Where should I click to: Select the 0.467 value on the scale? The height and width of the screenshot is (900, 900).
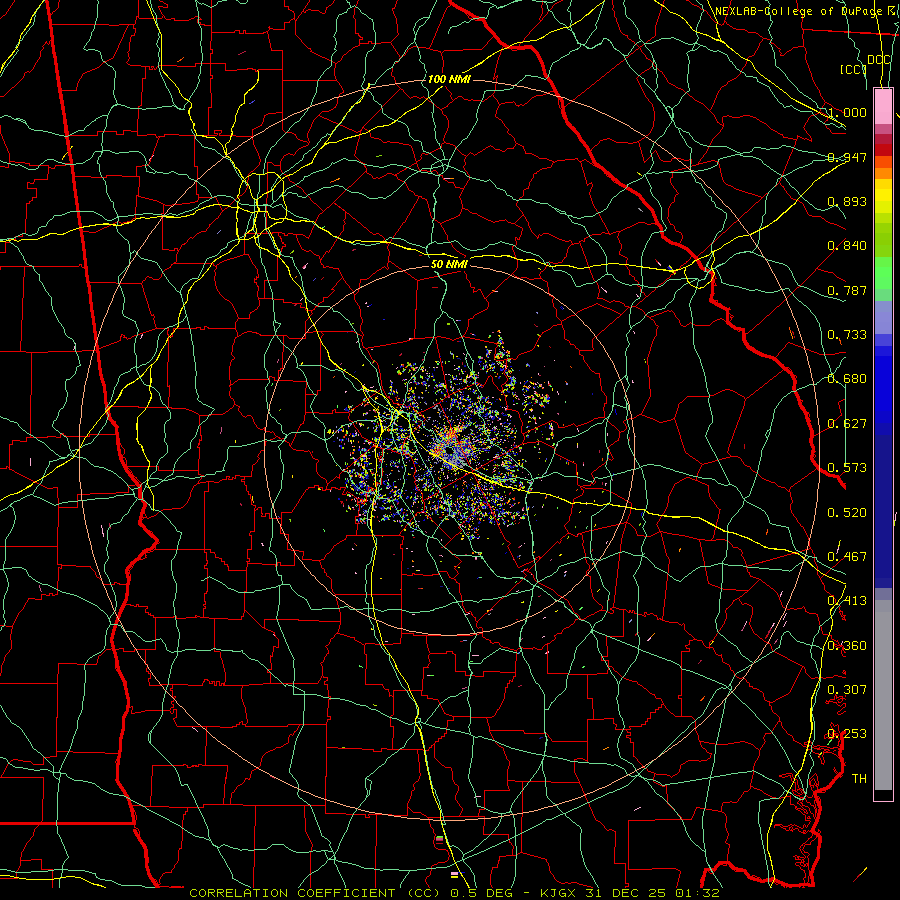pyautogui.click(x=847, y=556)
